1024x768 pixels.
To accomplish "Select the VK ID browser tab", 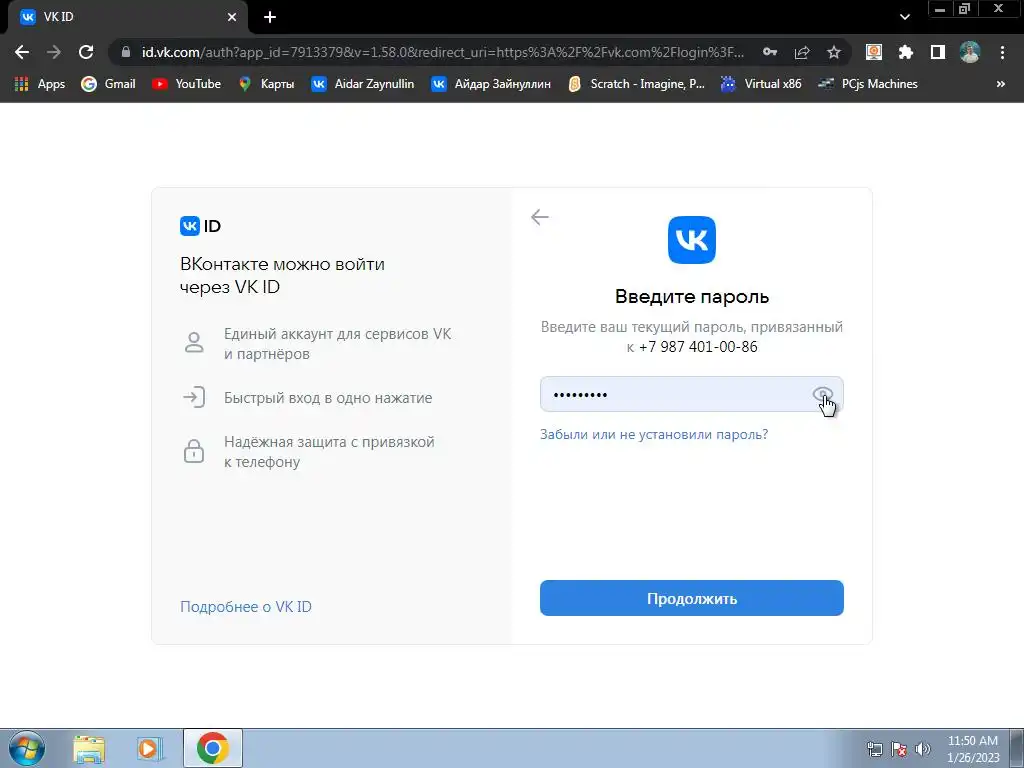I will (127, 17).
